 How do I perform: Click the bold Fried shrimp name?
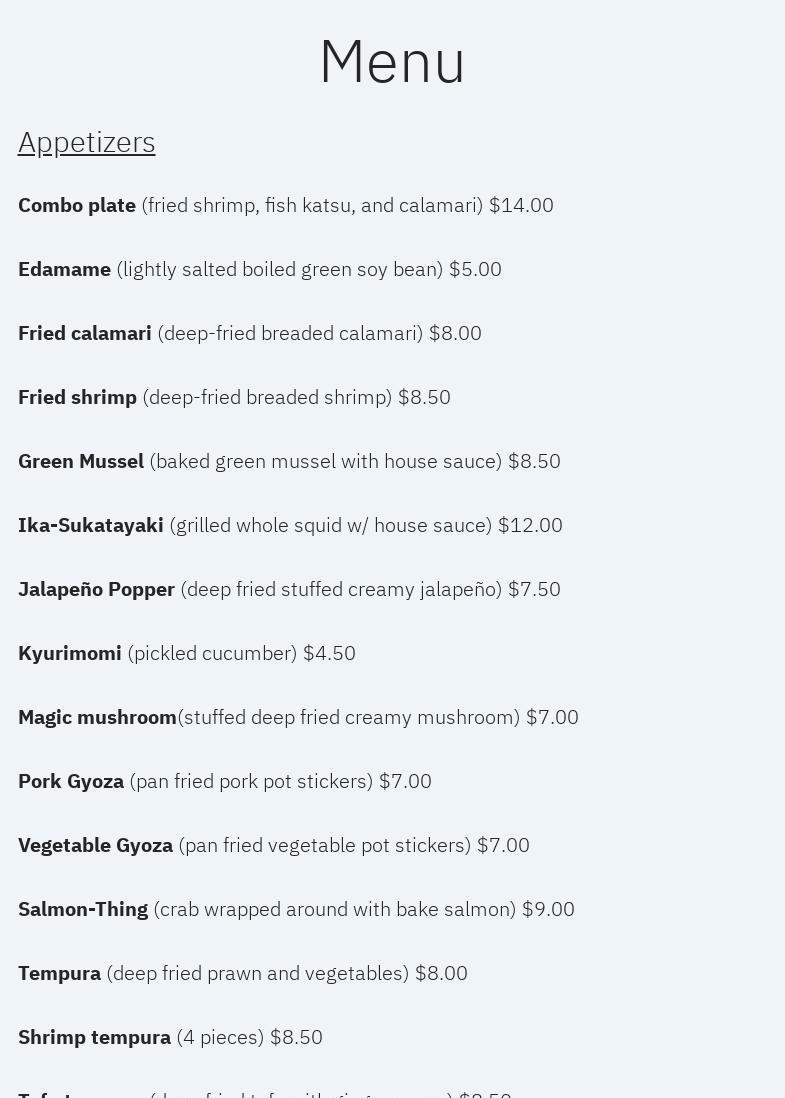pyautogui.click(x=77, y=398)
